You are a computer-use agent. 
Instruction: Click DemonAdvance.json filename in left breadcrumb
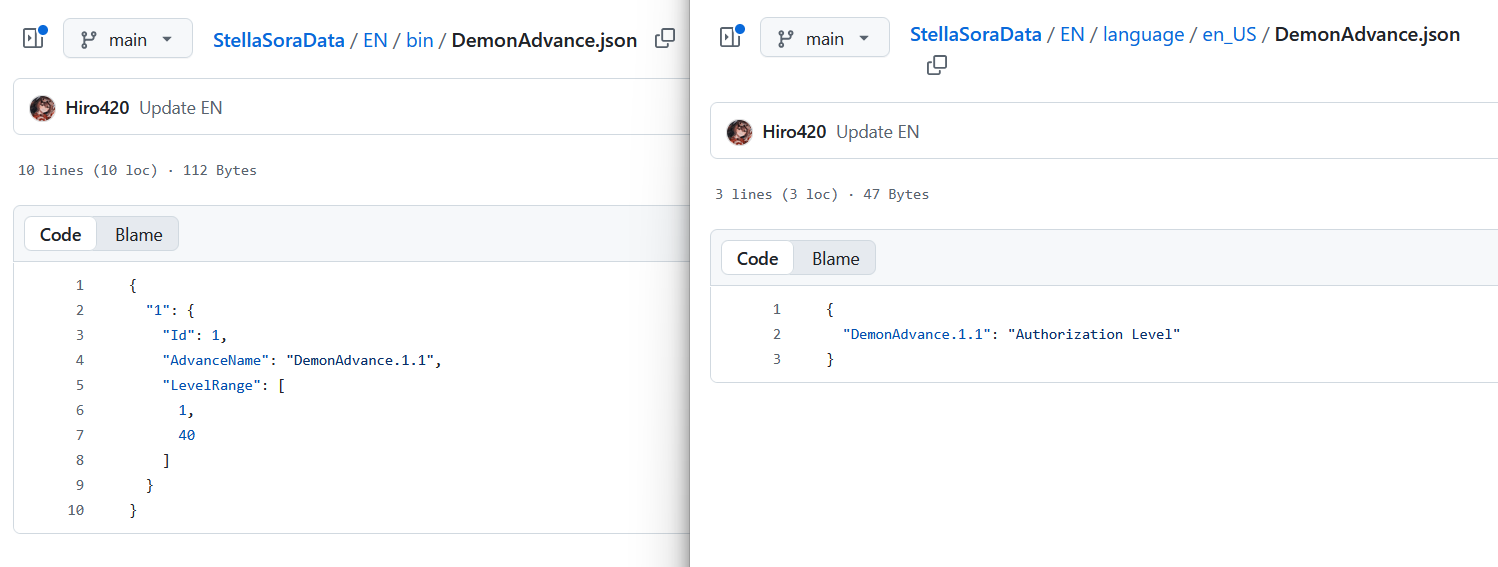[x=544, y=41]
